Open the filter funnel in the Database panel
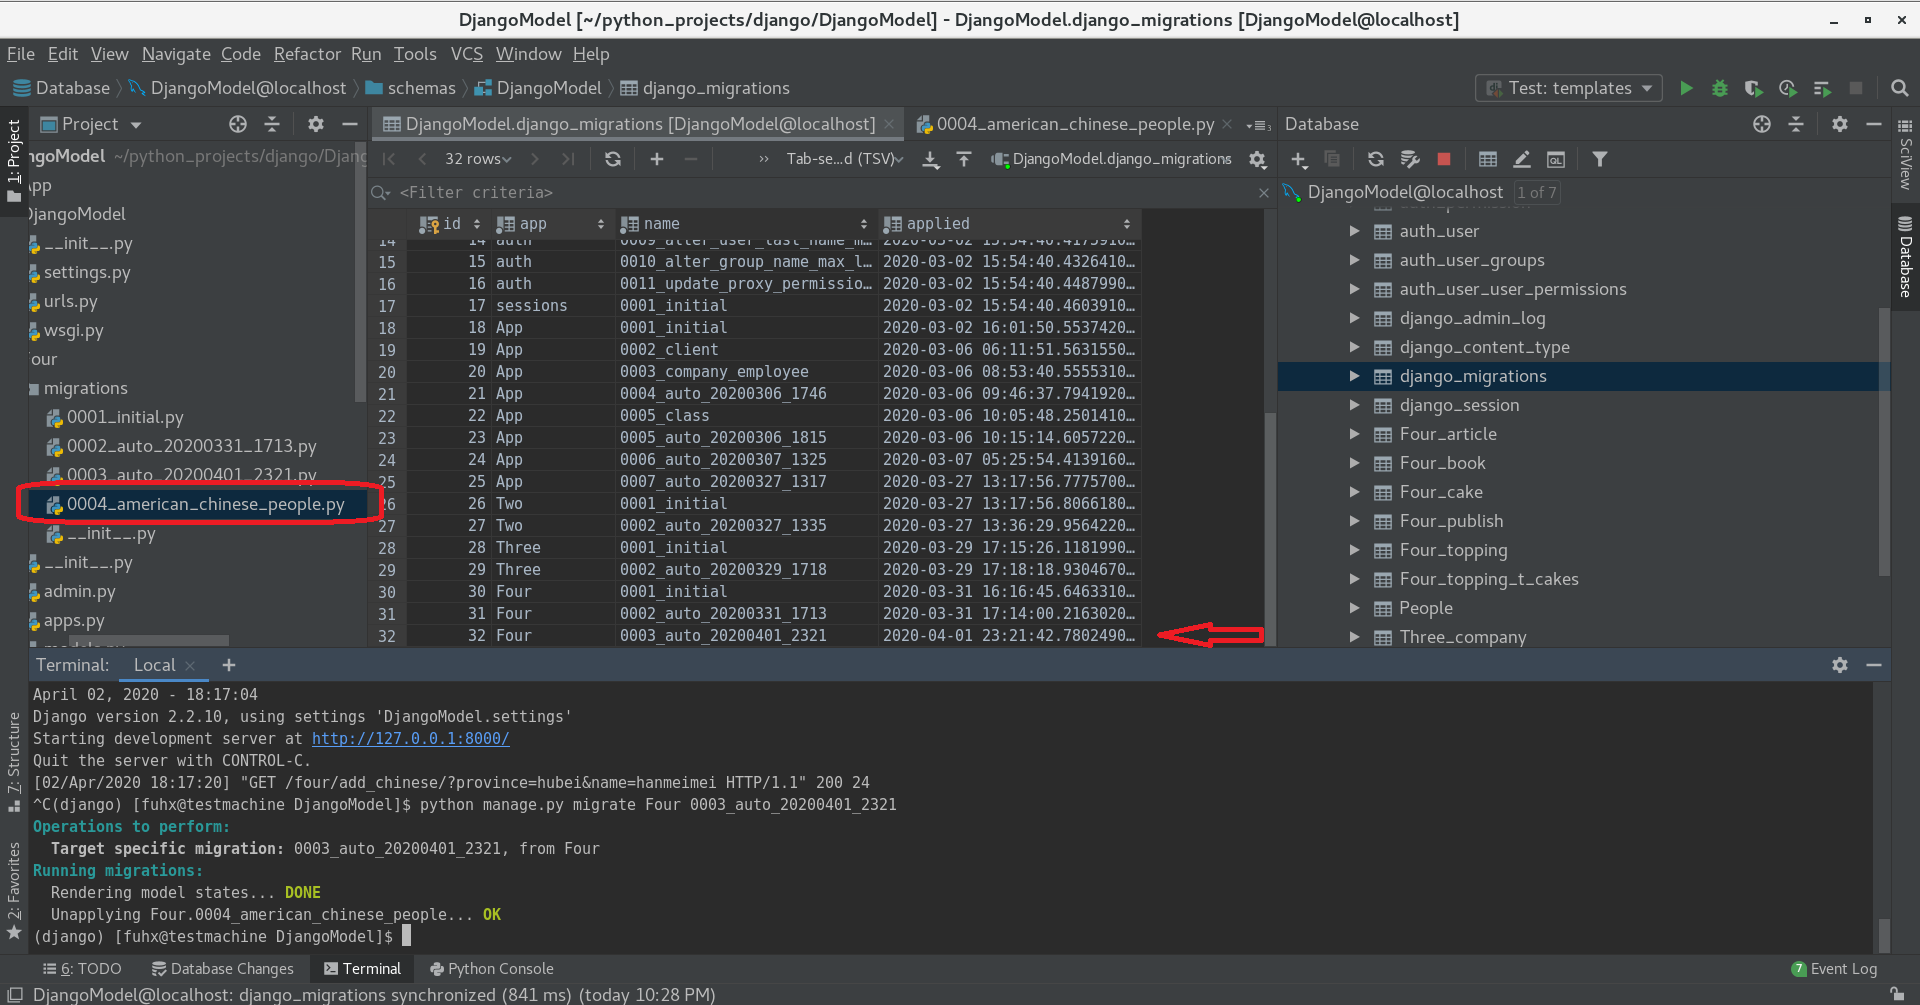1920x1005 pixels. click(x=1601, y=158)
